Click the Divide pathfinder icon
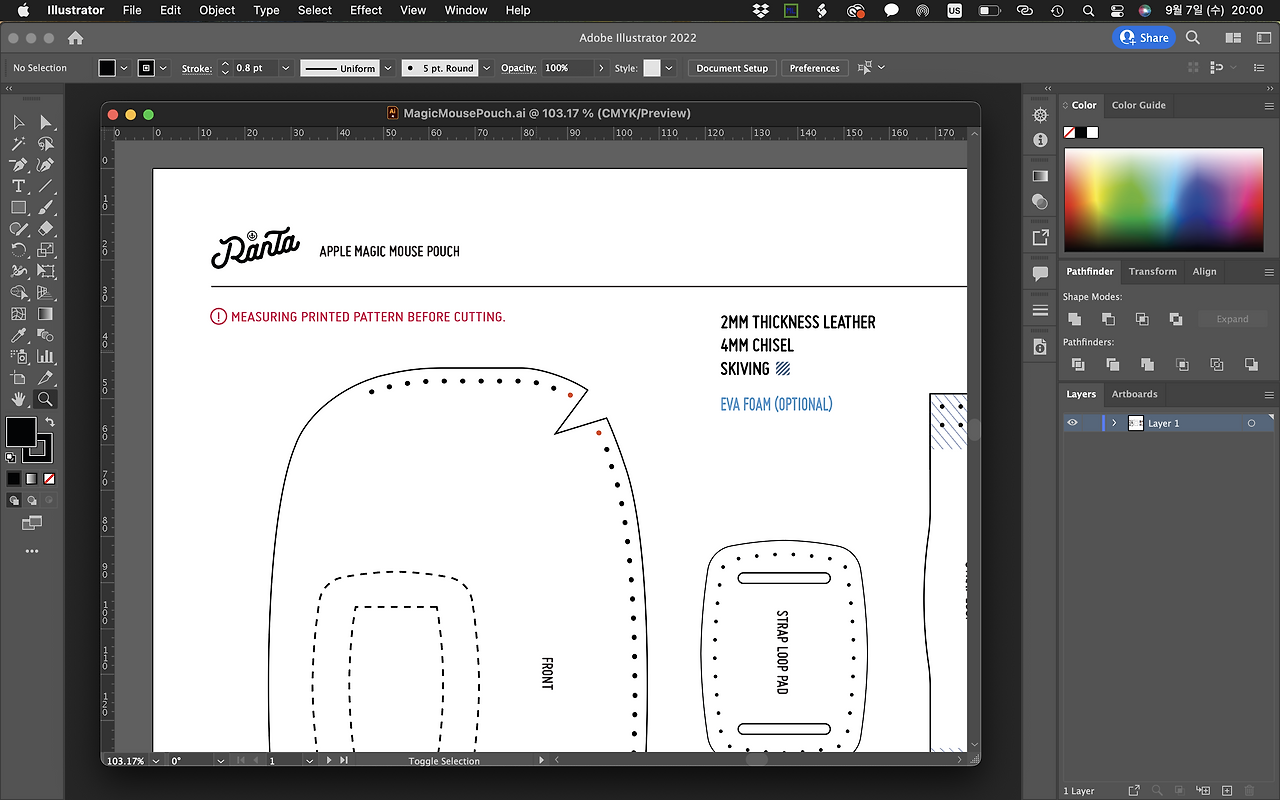 pos(1078,365)
